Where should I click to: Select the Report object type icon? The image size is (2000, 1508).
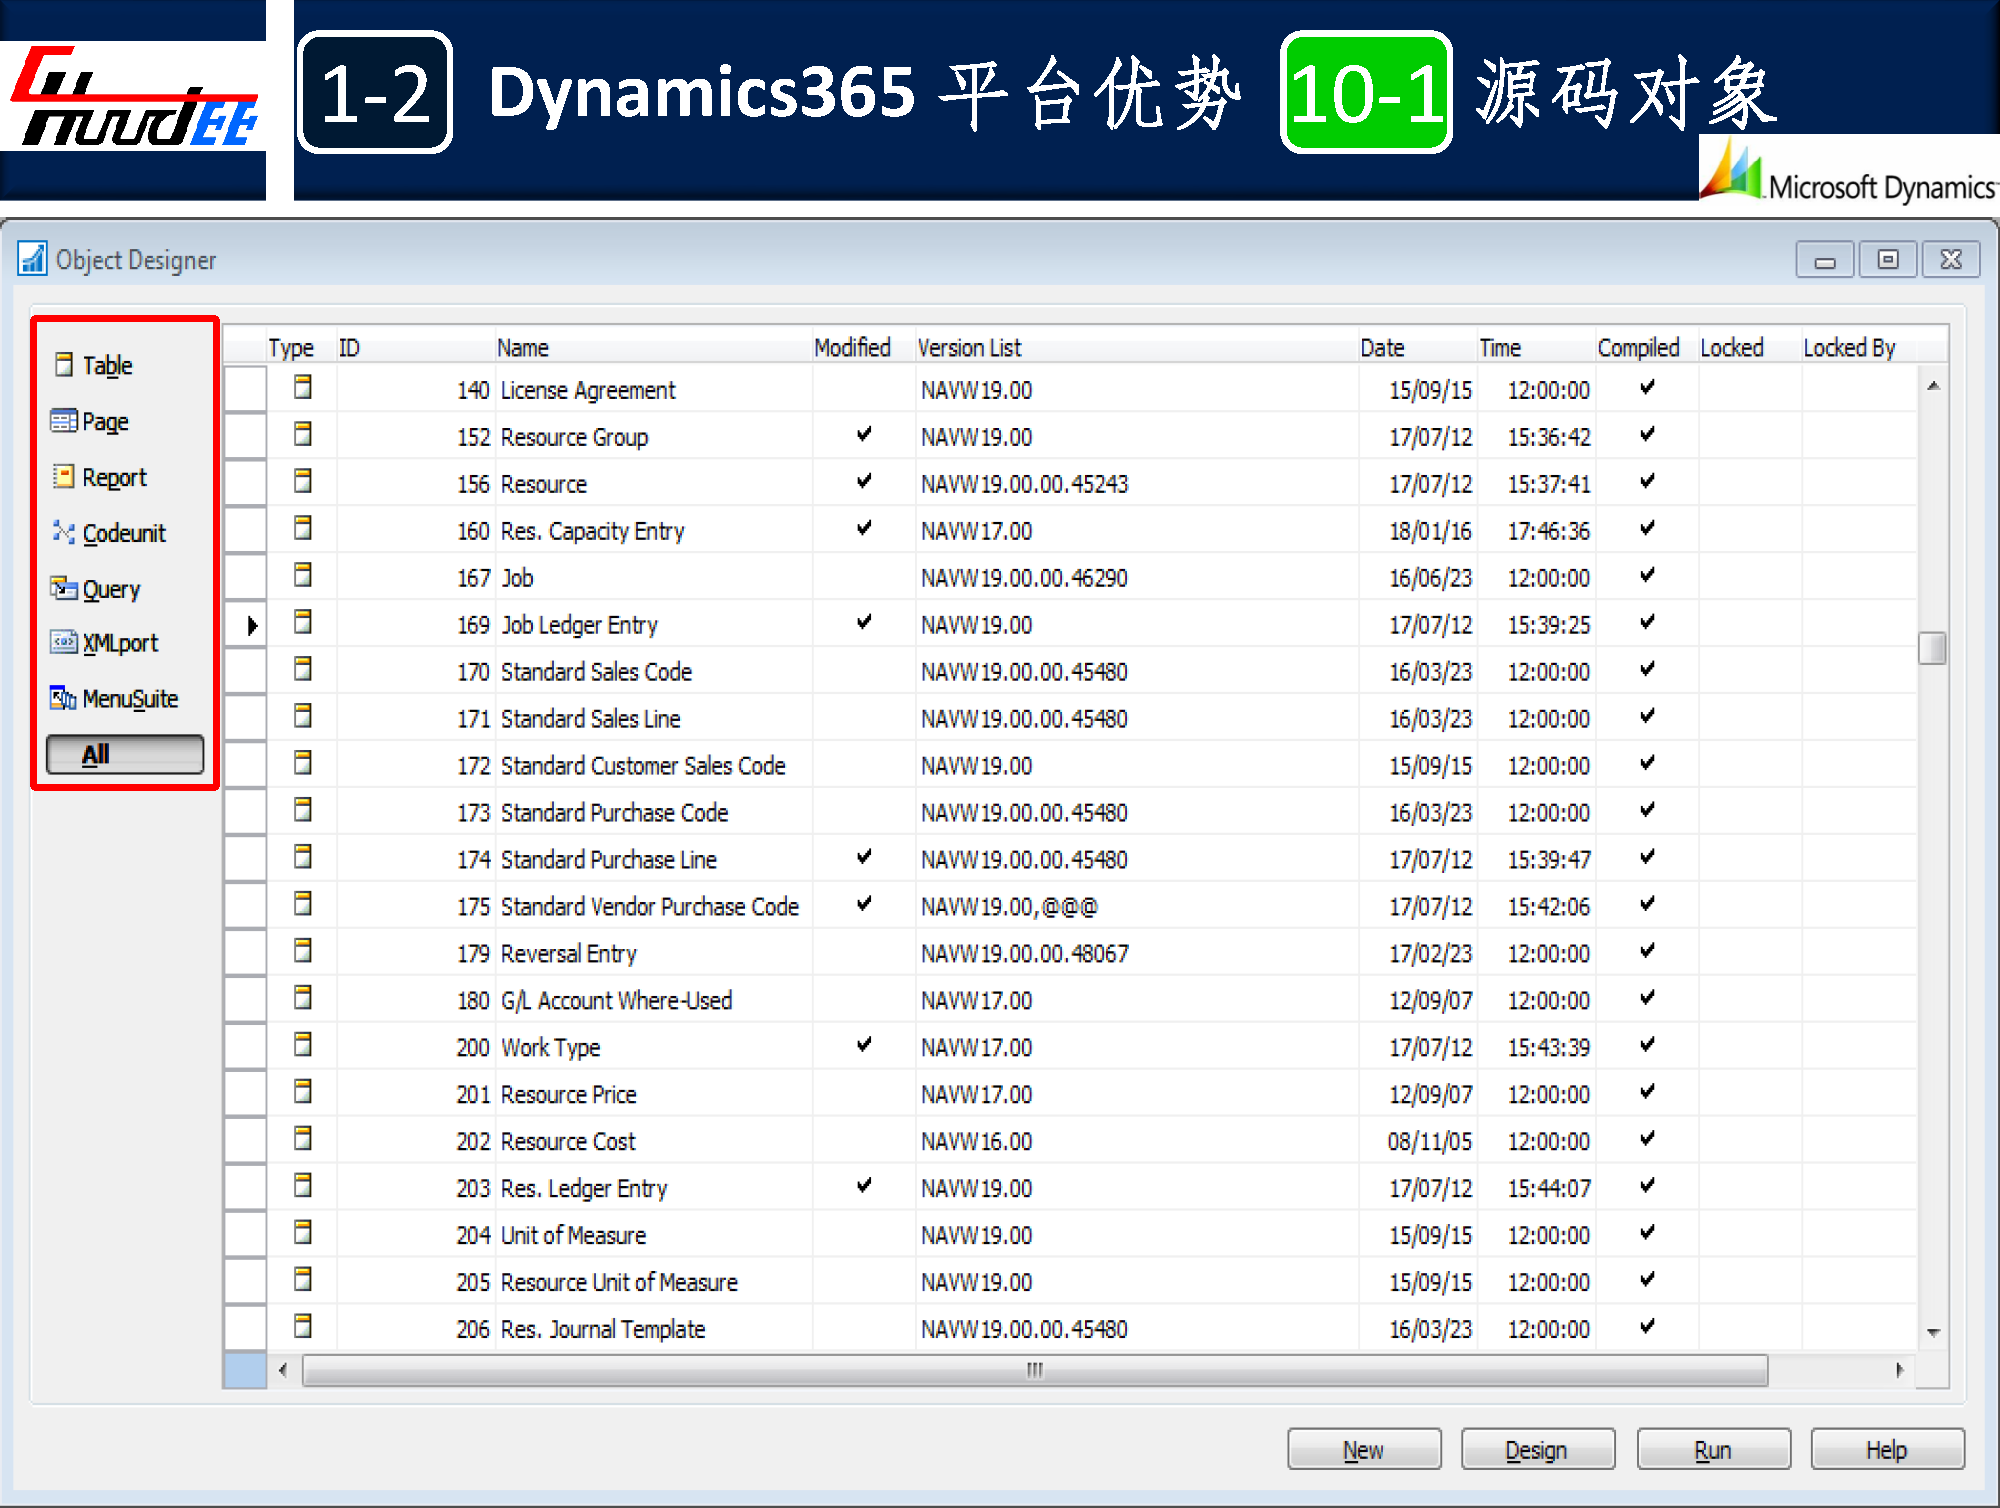pos(64,477)
